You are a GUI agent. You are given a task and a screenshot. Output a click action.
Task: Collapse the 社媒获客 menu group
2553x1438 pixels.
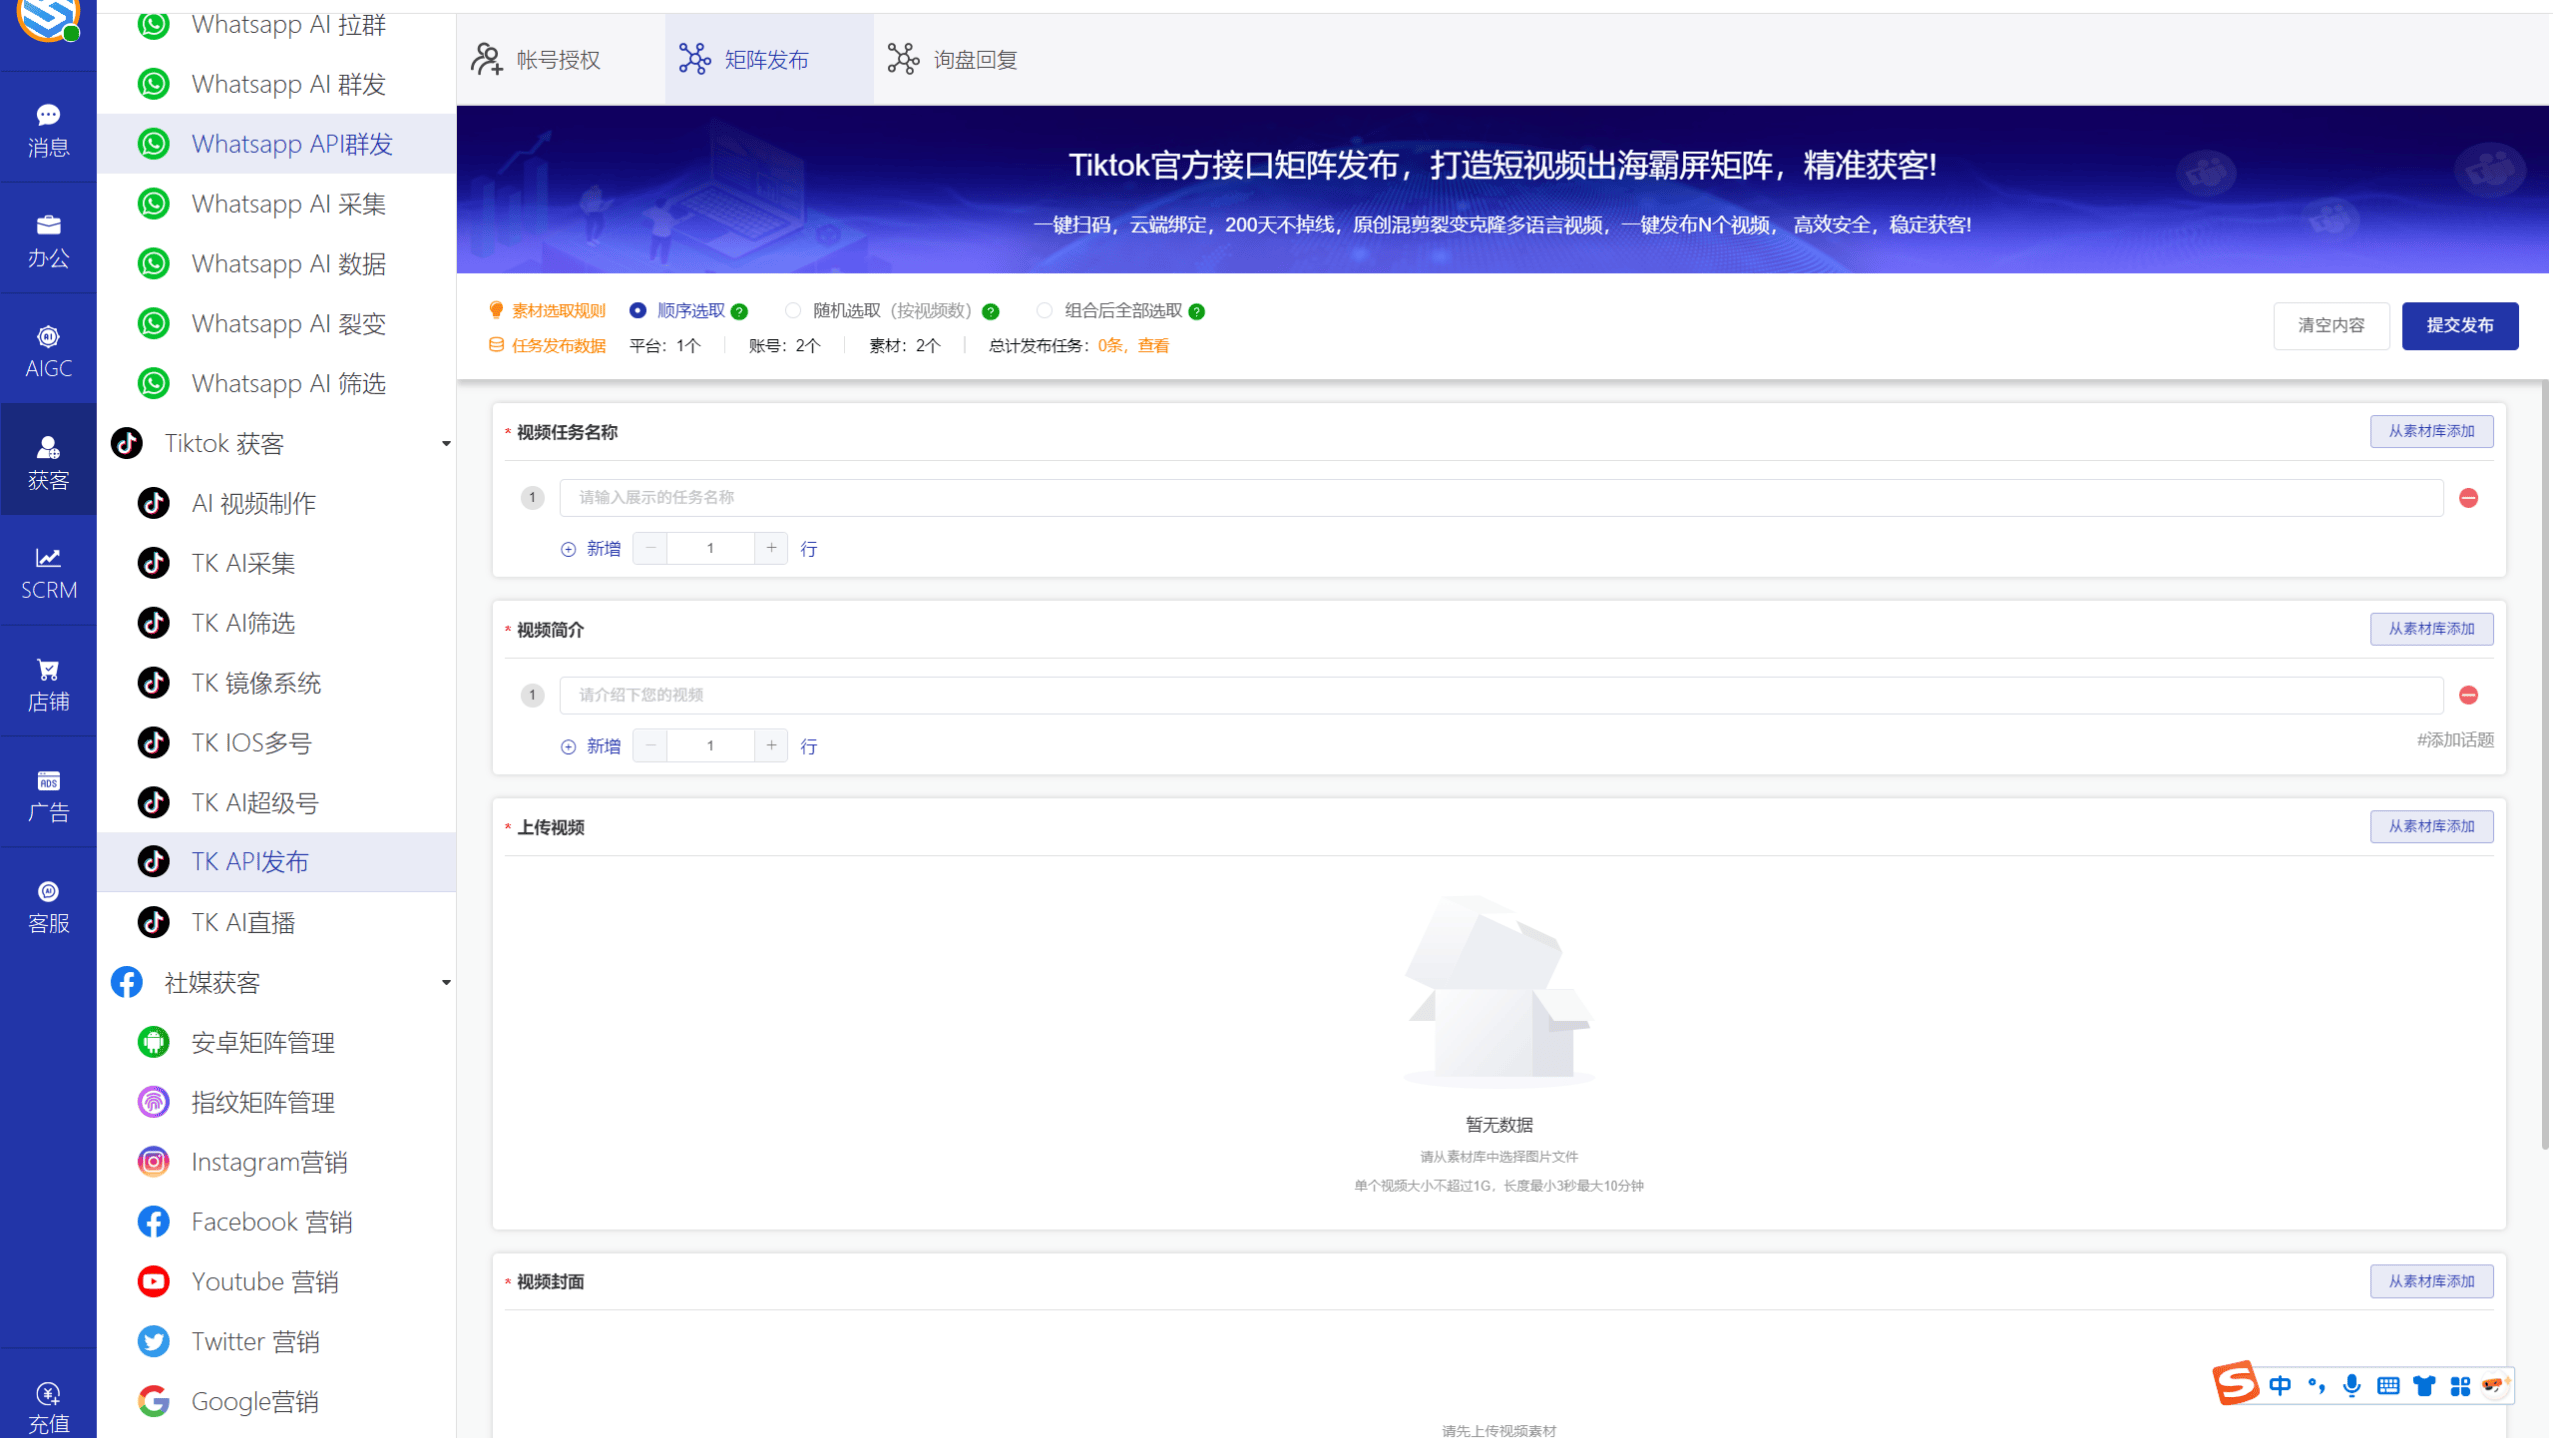pos(446,982)
